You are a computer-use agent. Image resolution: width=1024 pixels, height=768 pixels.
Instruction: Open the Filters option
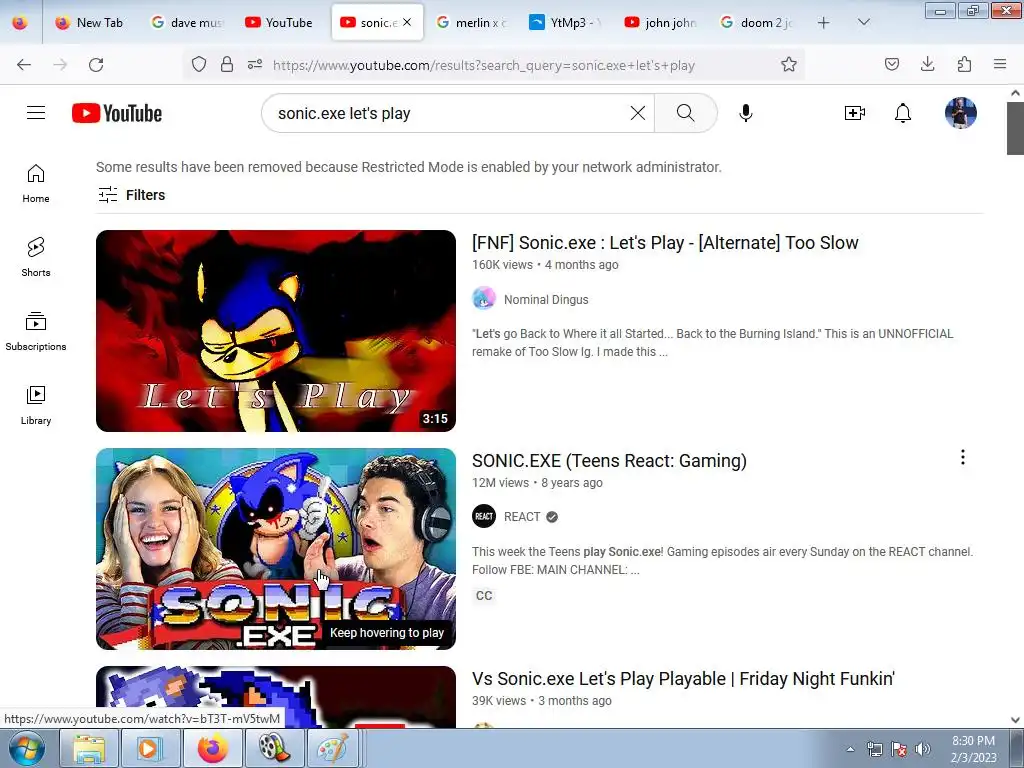[x=131, y=195]
